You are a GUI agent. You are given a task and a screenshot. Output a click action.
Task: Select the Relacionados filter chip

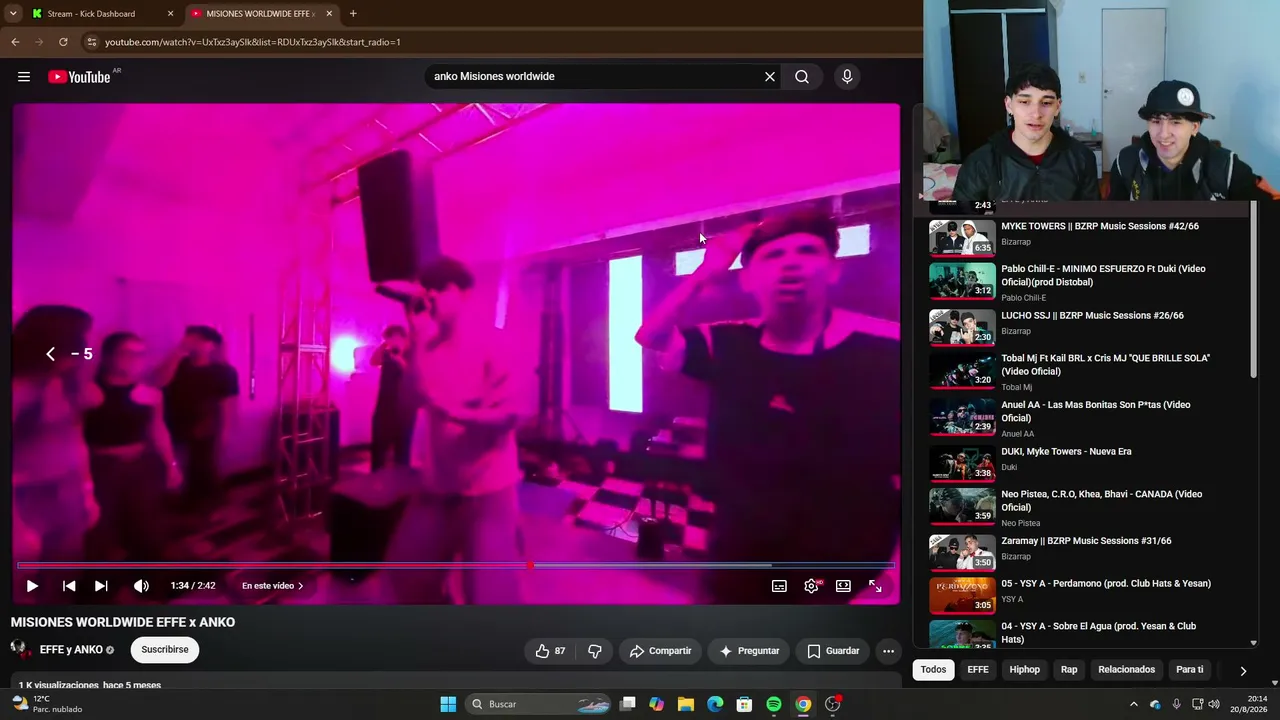1126,670
